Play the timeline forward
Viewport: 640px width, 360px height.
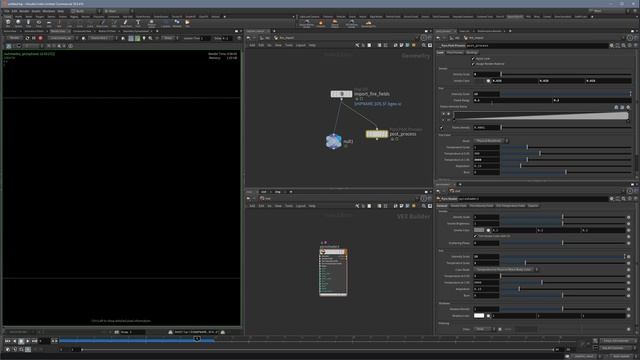[x=28, y=341]
